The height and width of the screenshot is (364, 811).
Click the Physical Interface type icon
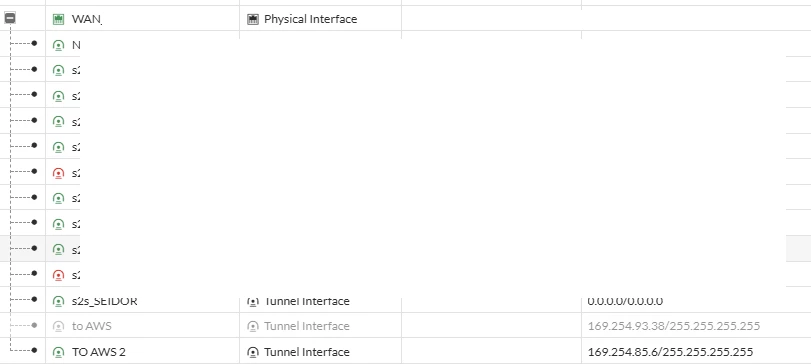pyautogui.click(x=252, y=19)
